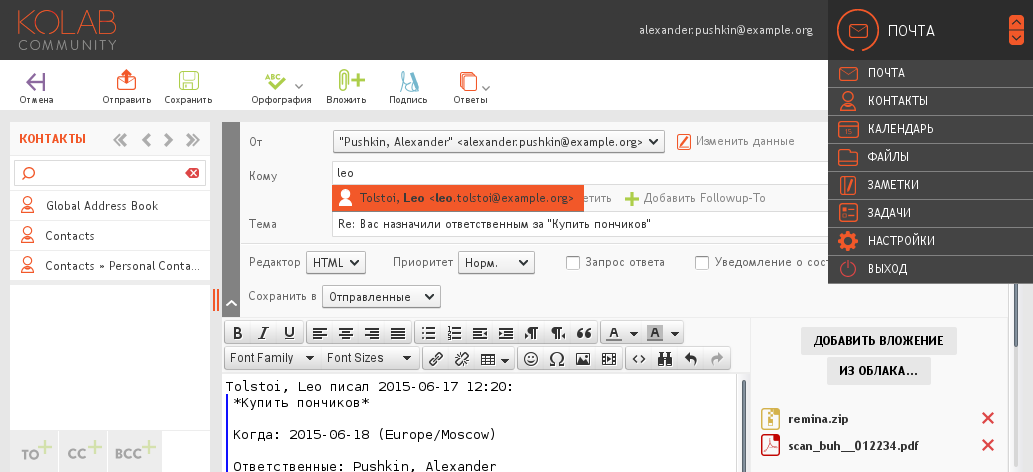Click Изменить данные link
This screenshot has width=1033, height=472.
click(735, 141)
